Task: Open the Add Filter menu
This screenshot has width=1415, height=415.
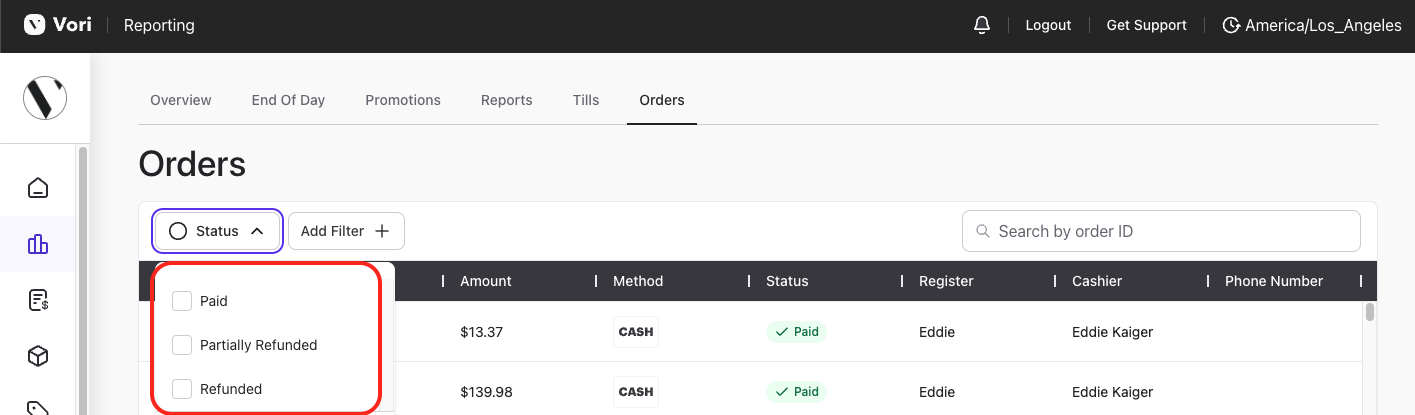Action: click(346, 231)
